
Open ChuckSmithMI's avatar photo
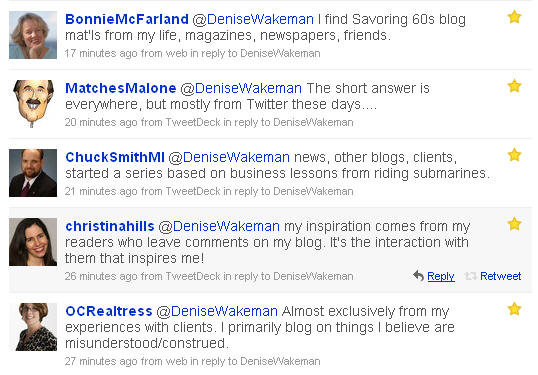(33, 173)
